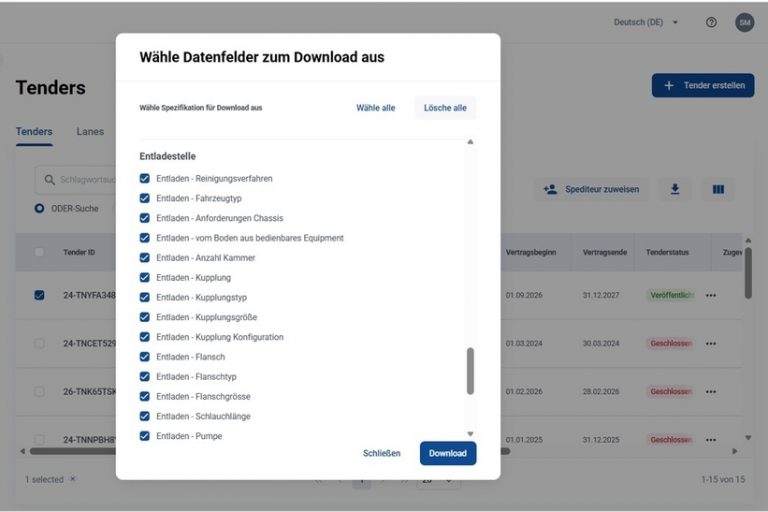Uncheck Entladen - Fahrzeugtyp
The image size is (768, 512).
click(x=144, y=198)
